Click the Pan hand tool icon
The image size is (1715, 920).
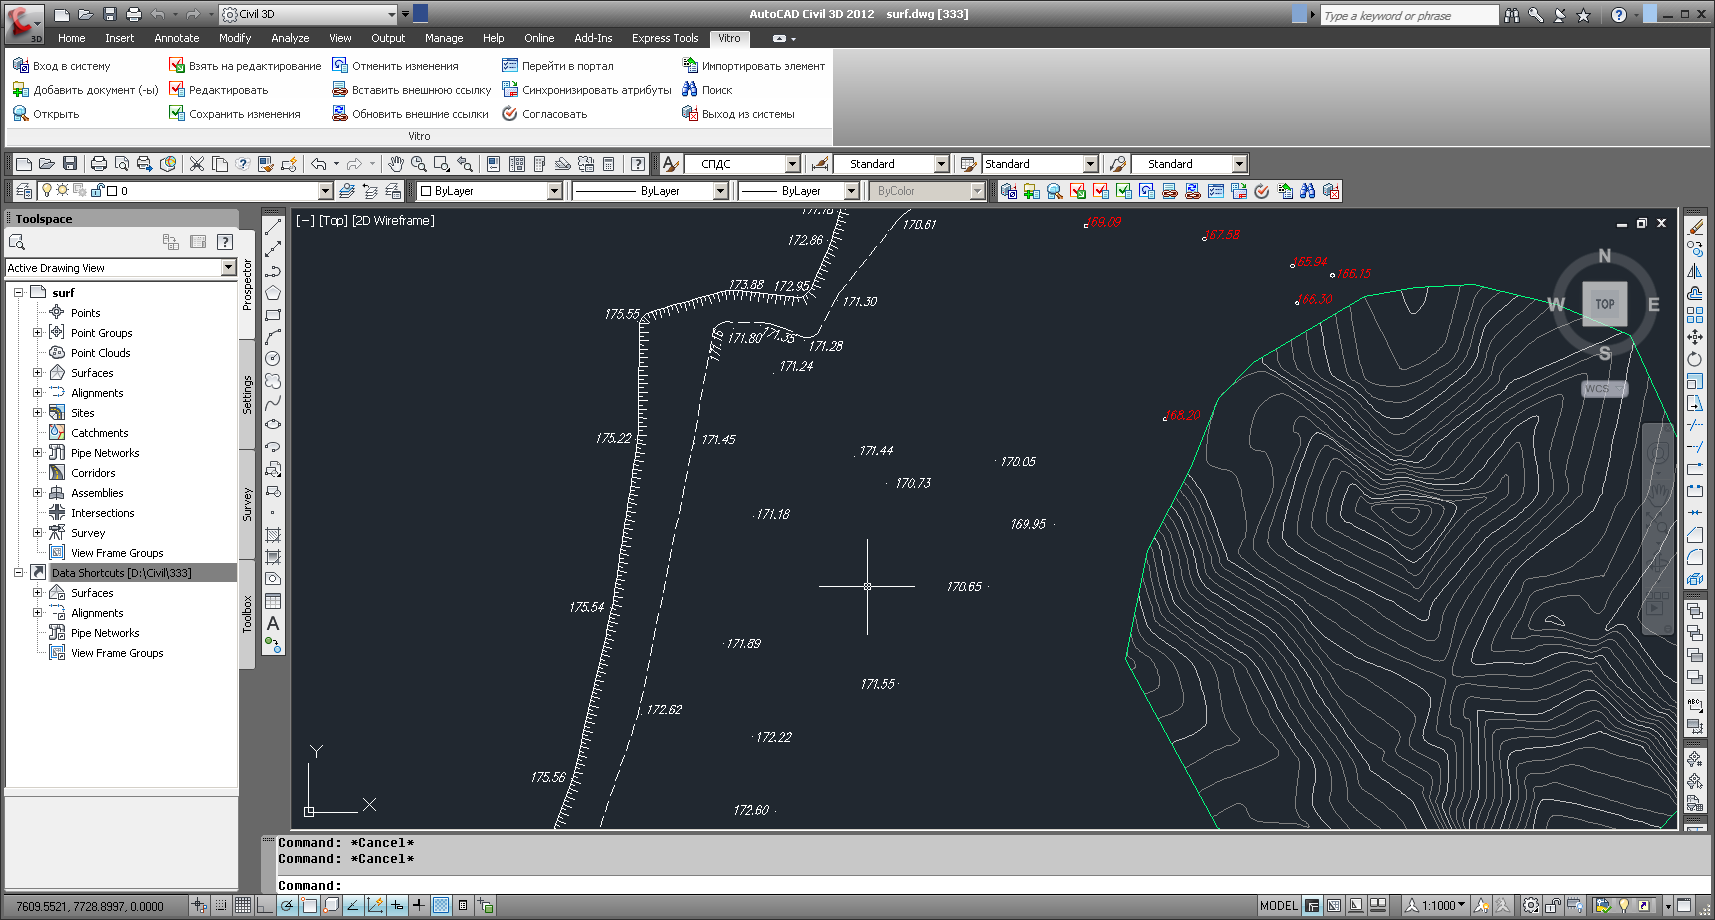pos(396,164)
